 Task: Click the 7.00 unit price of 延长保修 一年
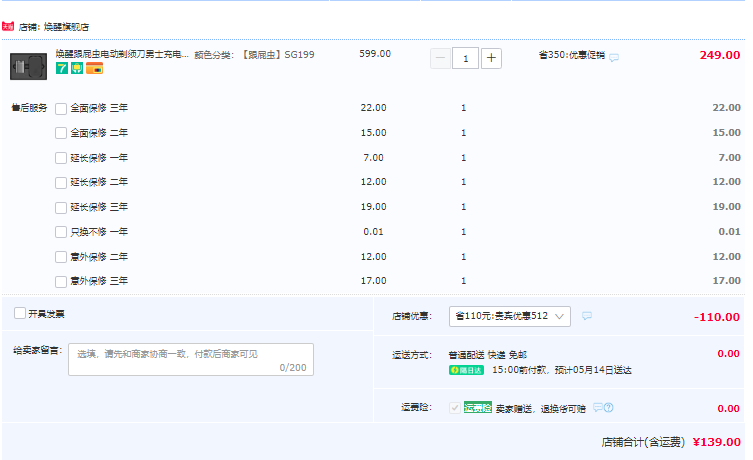(373, 157)
